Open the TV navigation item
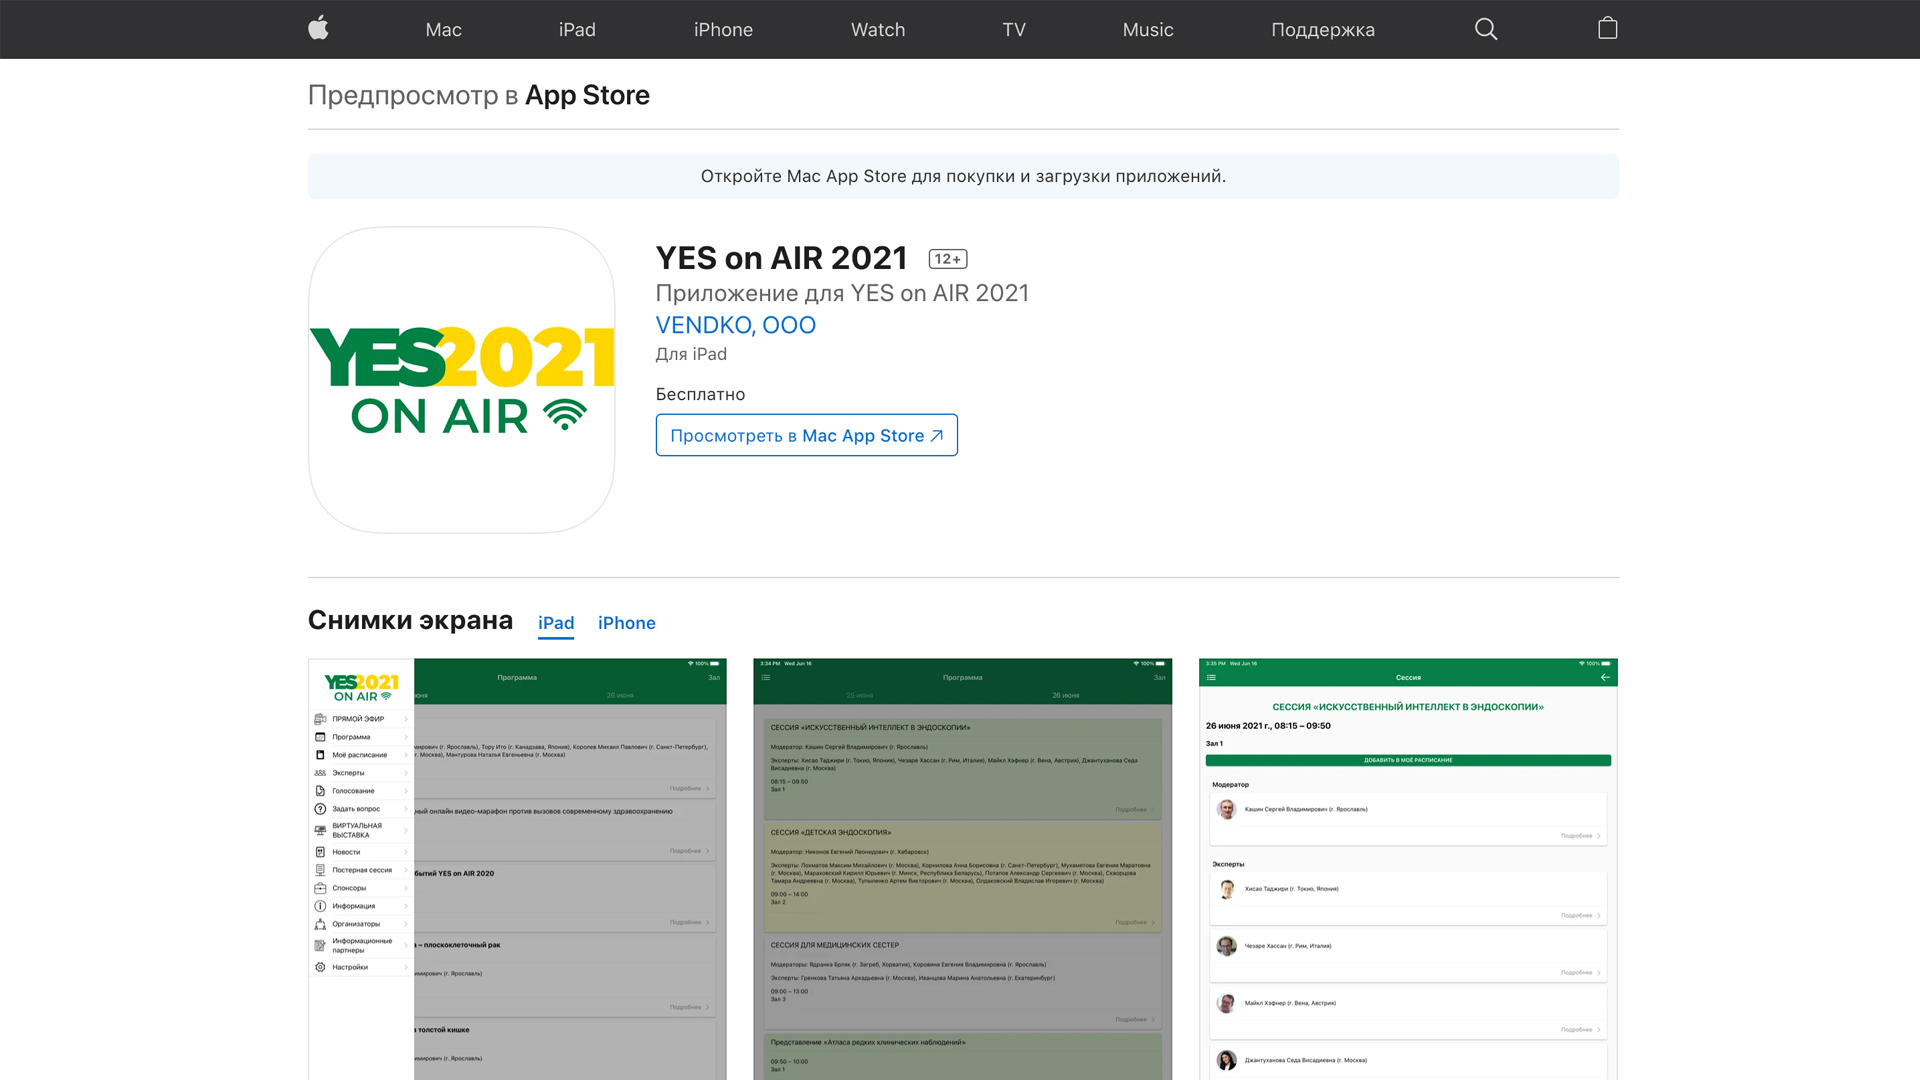The height and width of the screenshot is (1080, 1920). (x=1014, y=30)
